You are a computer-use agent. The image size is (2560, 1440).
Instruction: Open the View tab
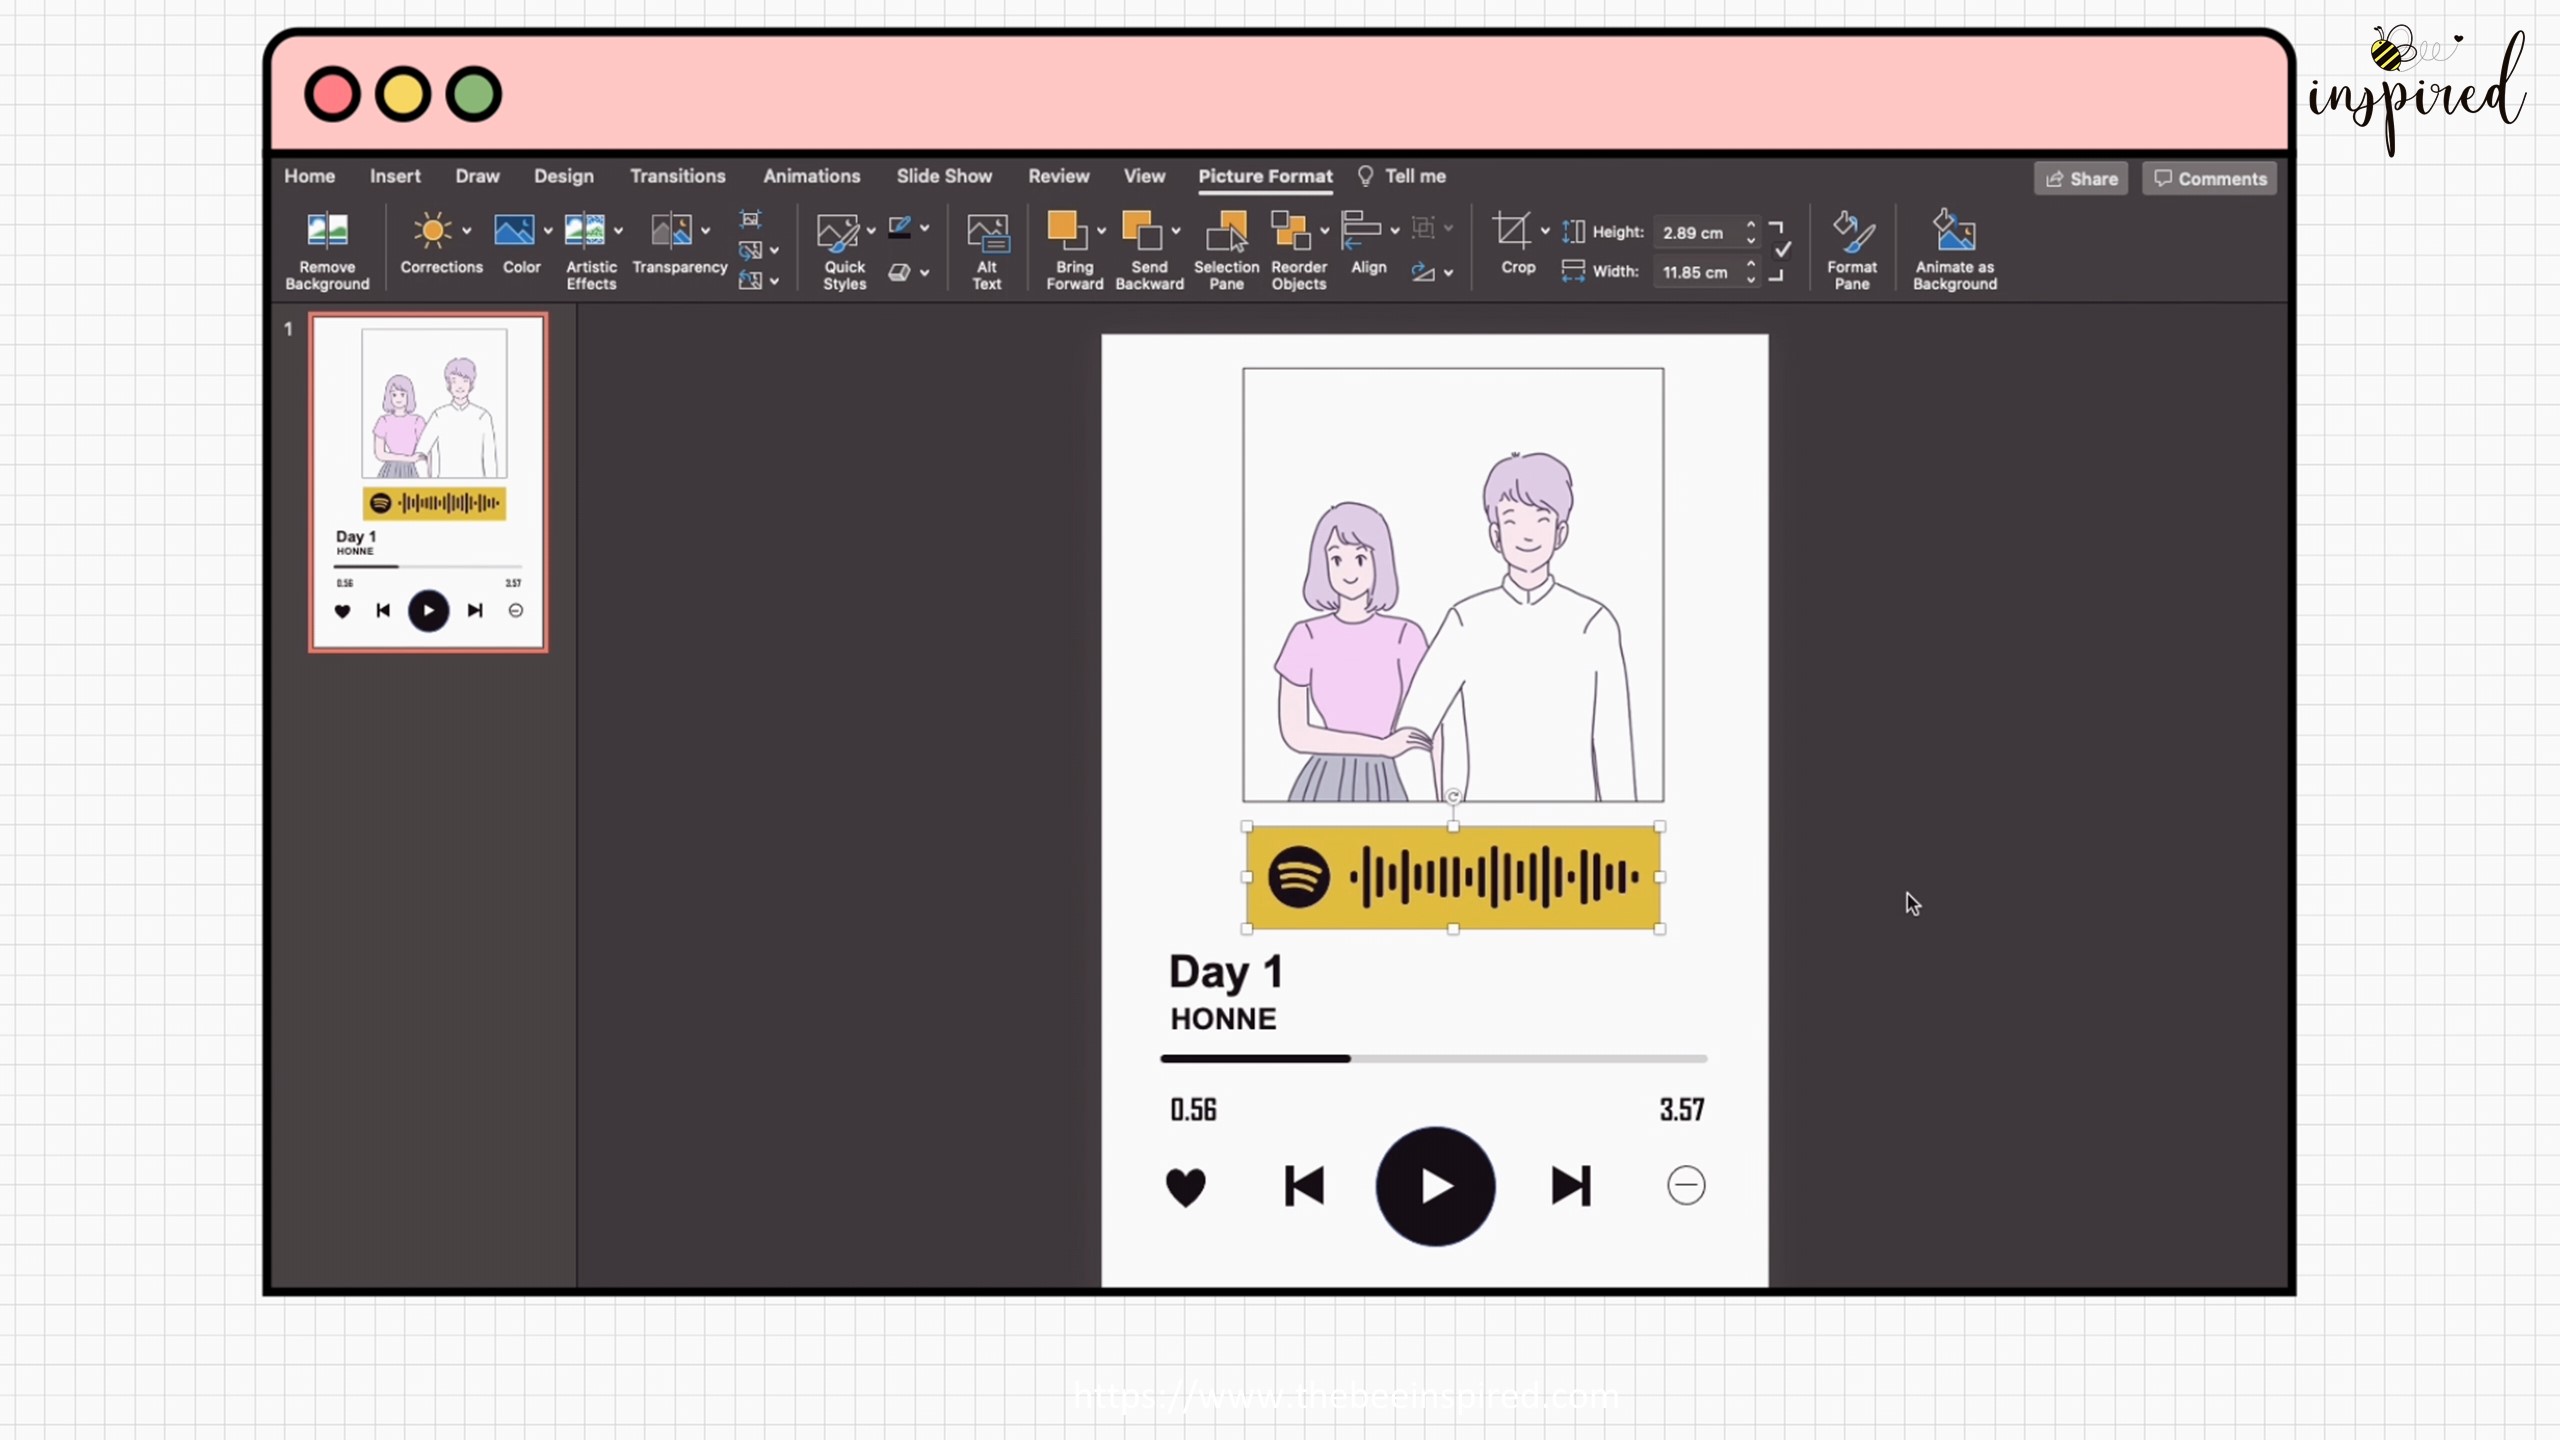point(1144,176)
